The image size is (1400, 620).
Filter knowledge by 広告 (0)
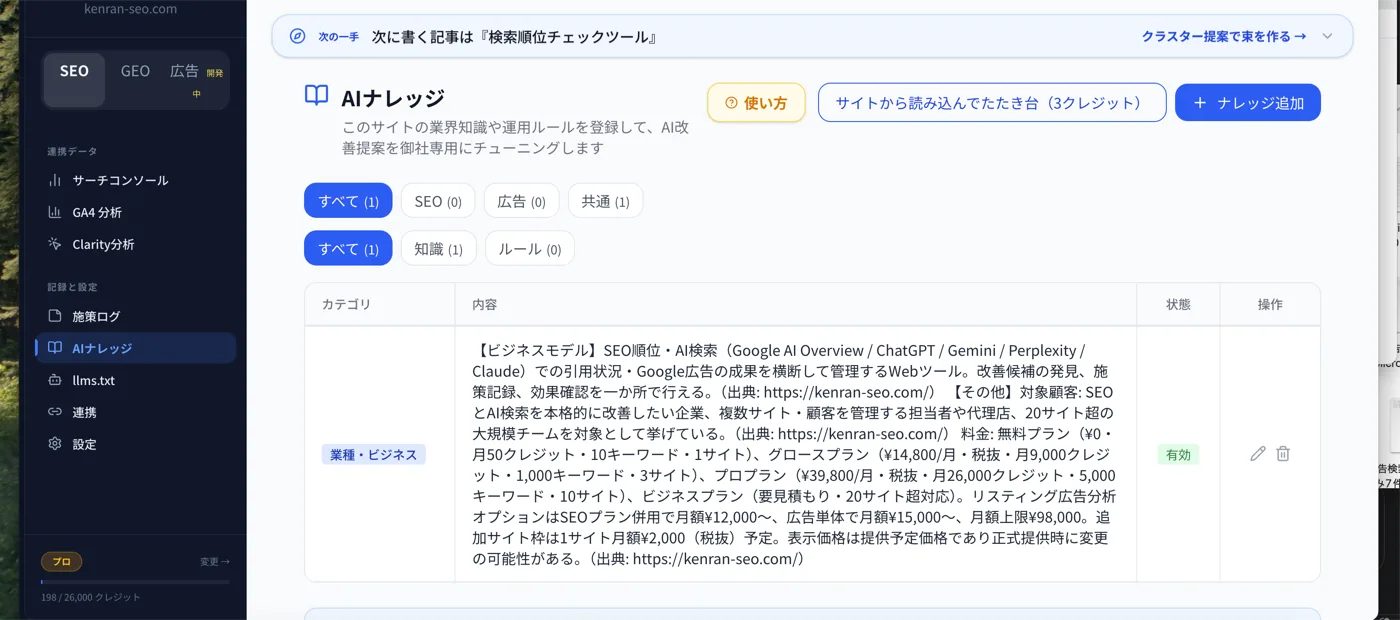click(x=521, y=201)
